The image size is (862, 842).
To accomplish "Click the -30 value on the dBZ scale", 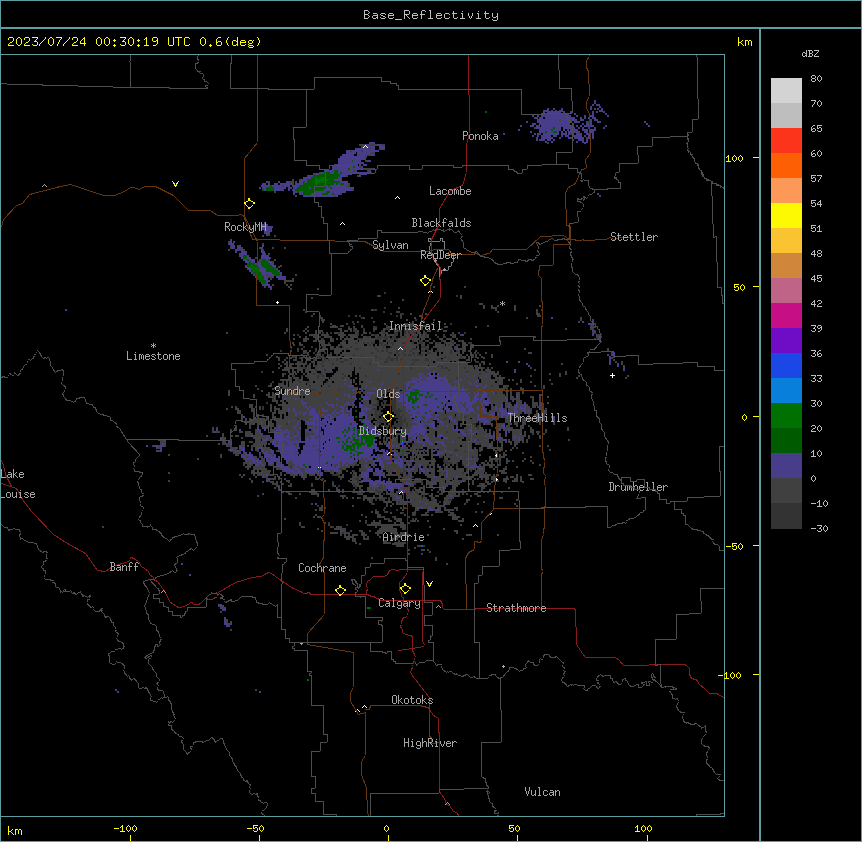I will [x=819, y=528].
